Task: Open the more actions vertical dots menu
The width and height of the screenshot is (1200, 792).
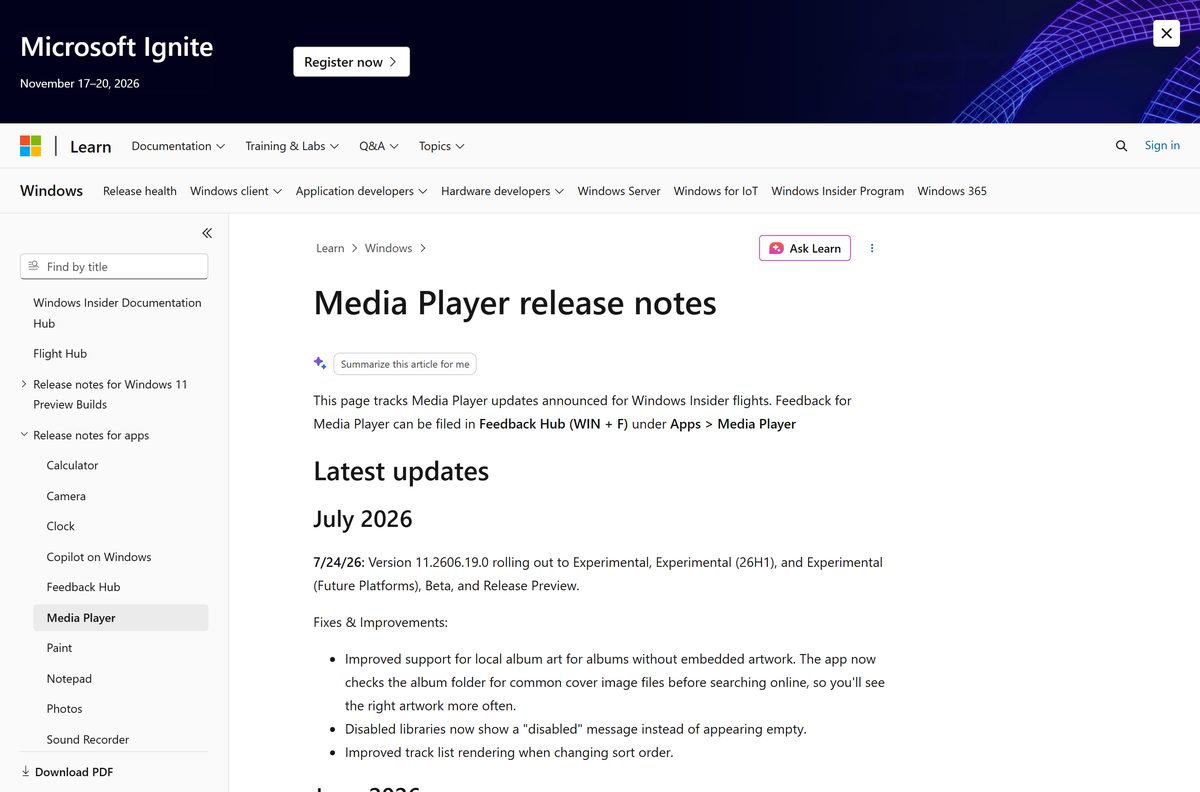Action: click(x=872, y=248)
